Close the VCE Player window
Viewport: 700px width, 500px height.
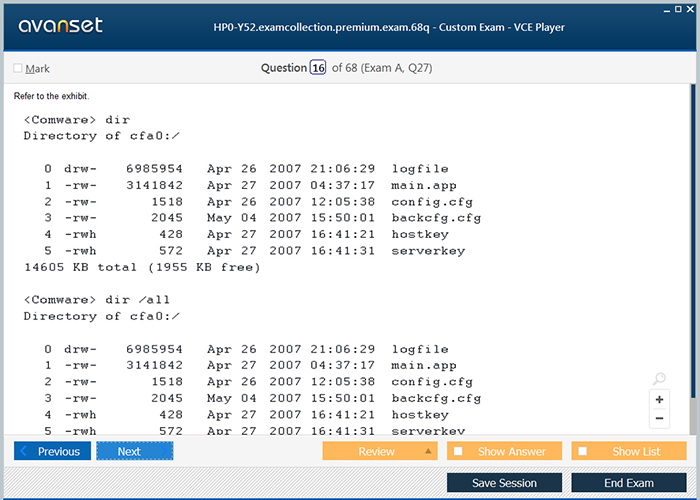(x=690, y=7)
